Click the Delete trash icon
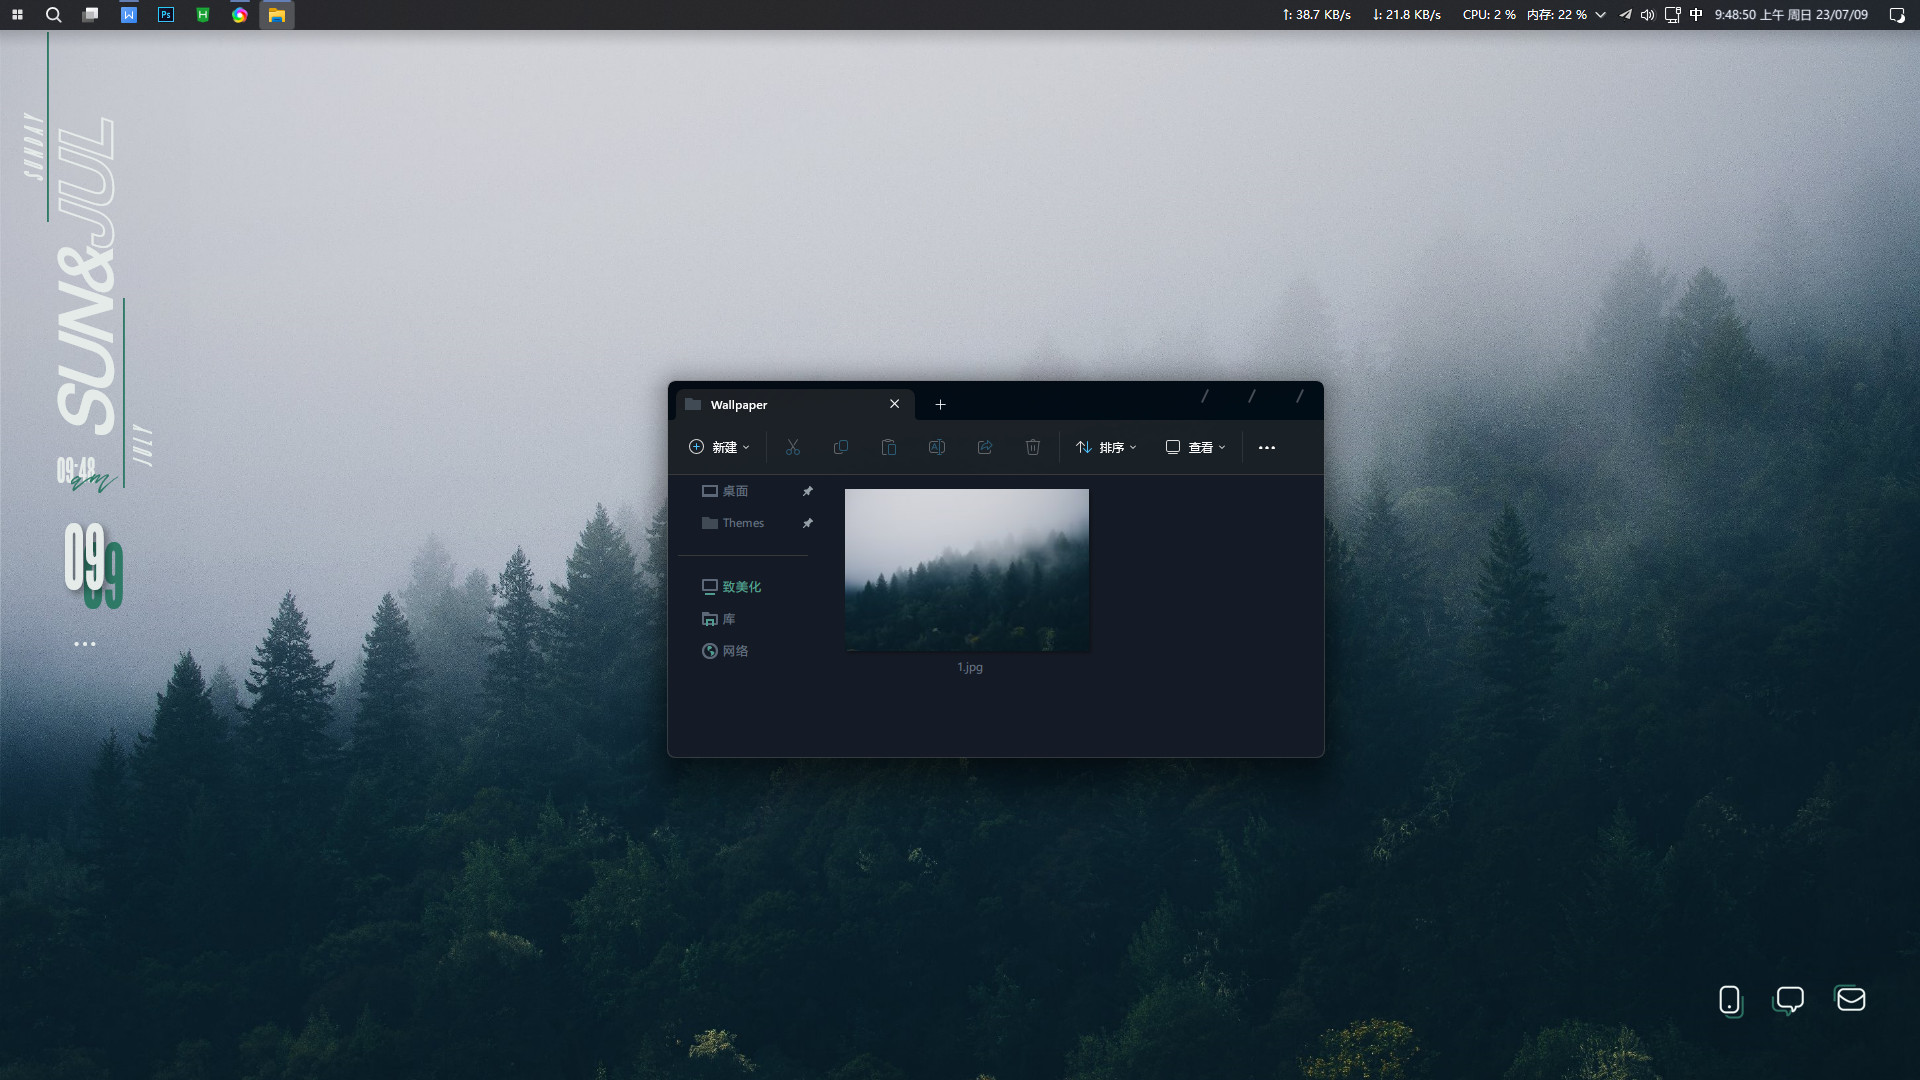The image size is (1920, 1080). point(1033,447)
